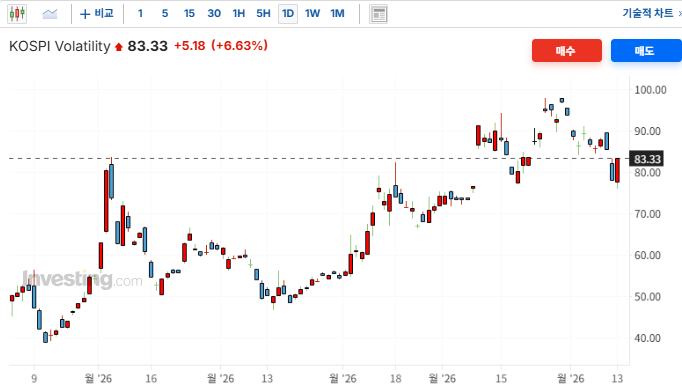Click the red up arrow beside price

(119, 47)
